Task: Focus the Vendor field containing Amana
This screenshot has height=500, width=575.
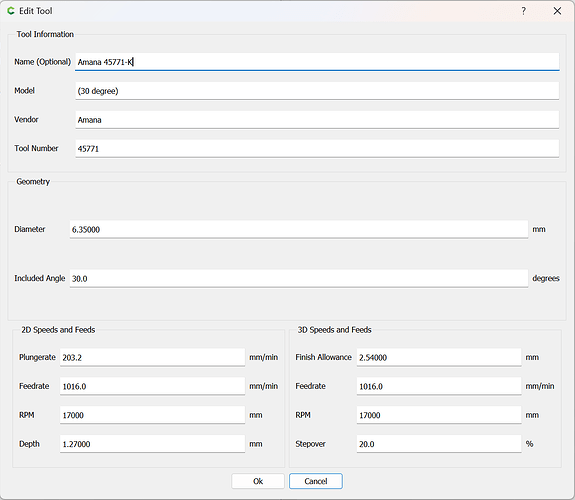Action: point(317,120)
